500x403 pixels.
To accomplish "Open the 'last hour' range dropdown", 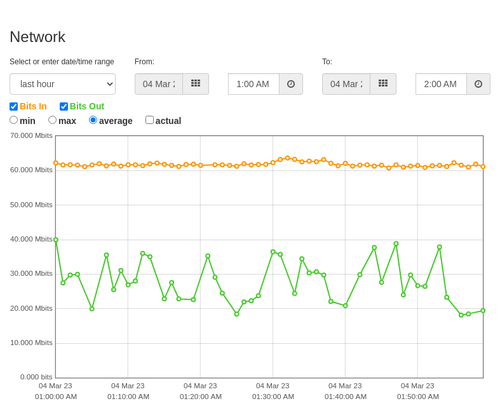I will (x=63, y=84).
